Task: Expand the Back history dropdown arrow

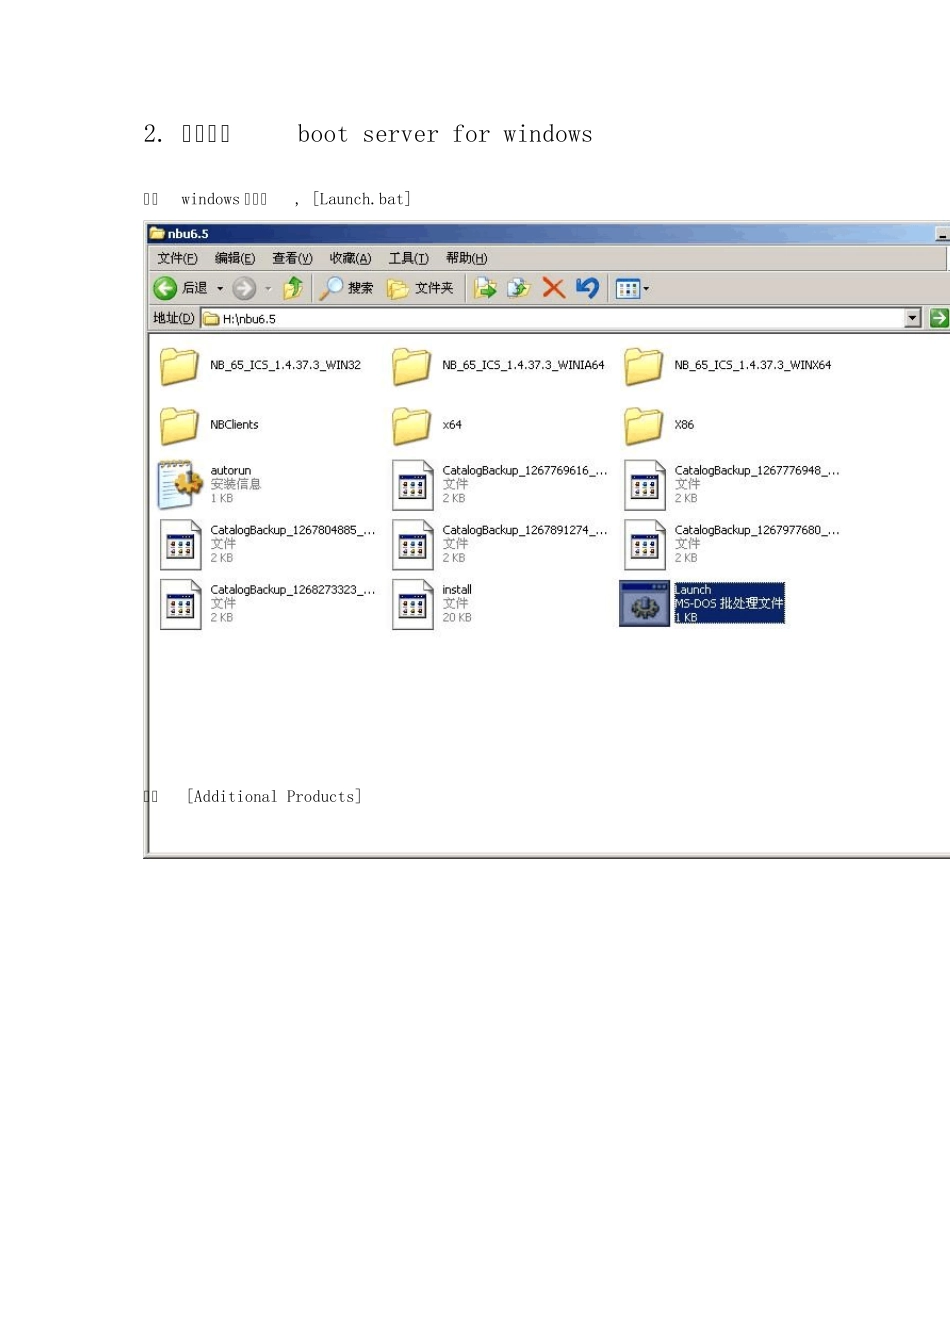Action: 220,289
